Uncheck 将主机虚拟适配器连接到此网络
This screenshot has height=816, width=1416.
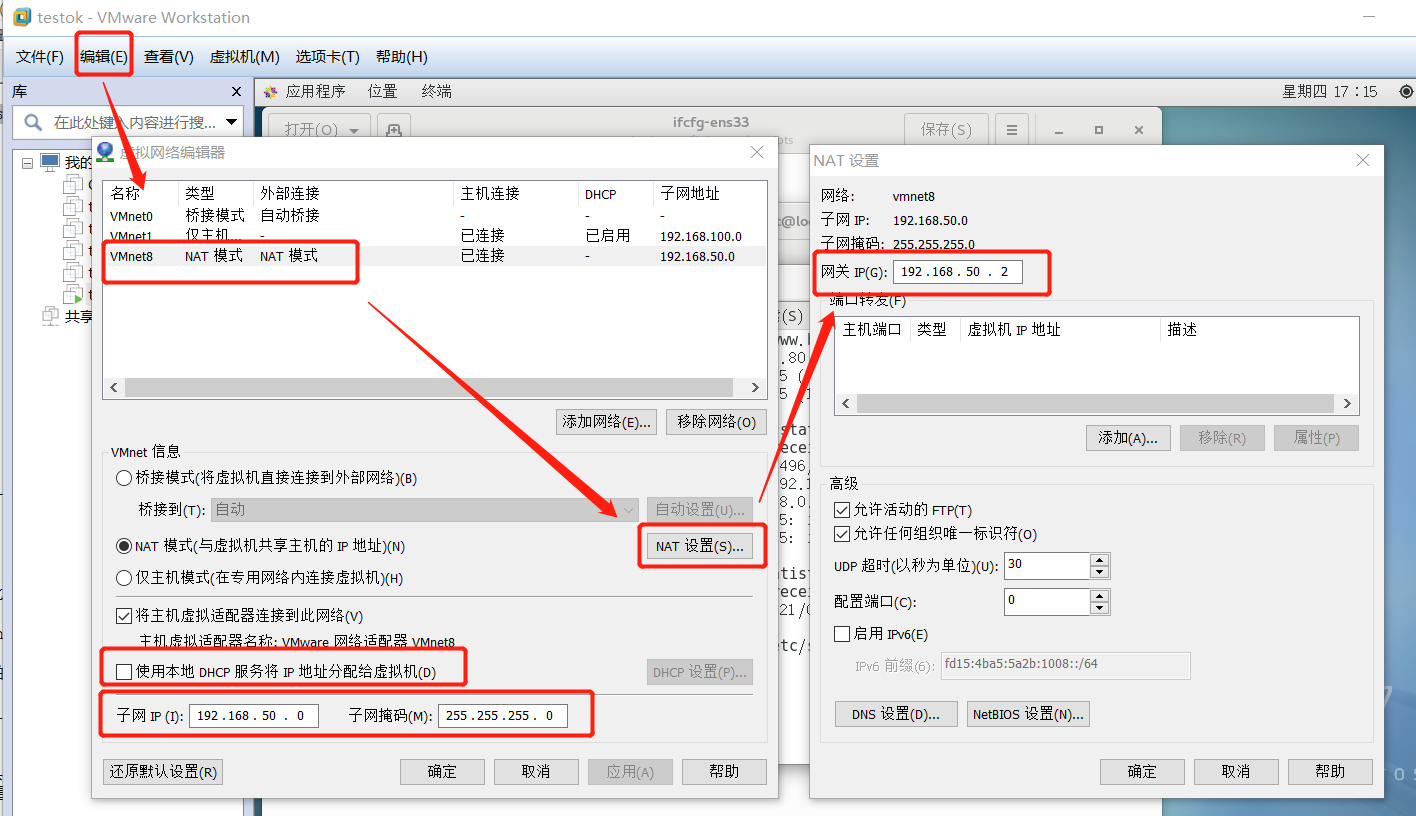[124, 616]
